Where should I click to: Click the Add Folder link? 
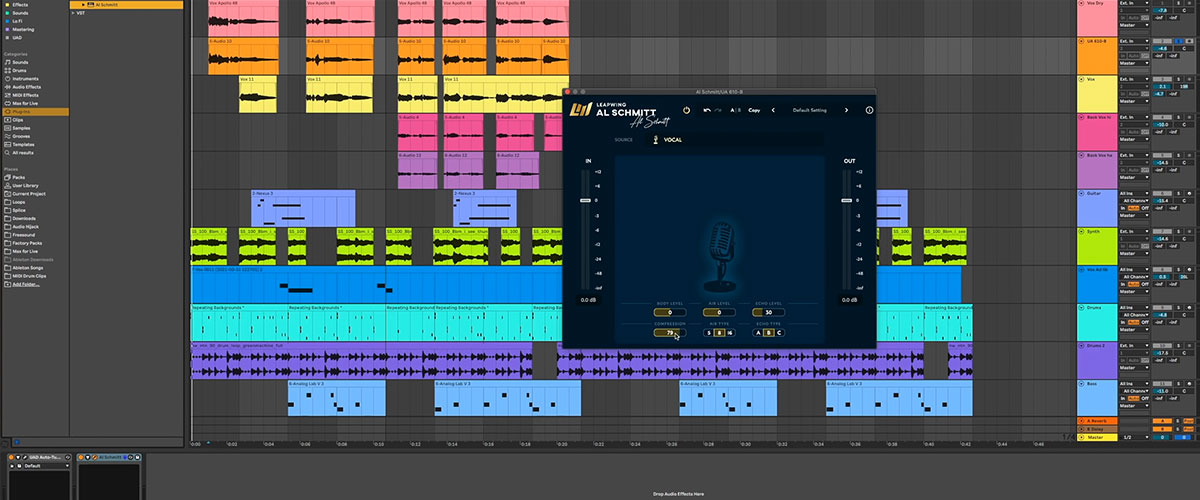(x=24, y=285)
